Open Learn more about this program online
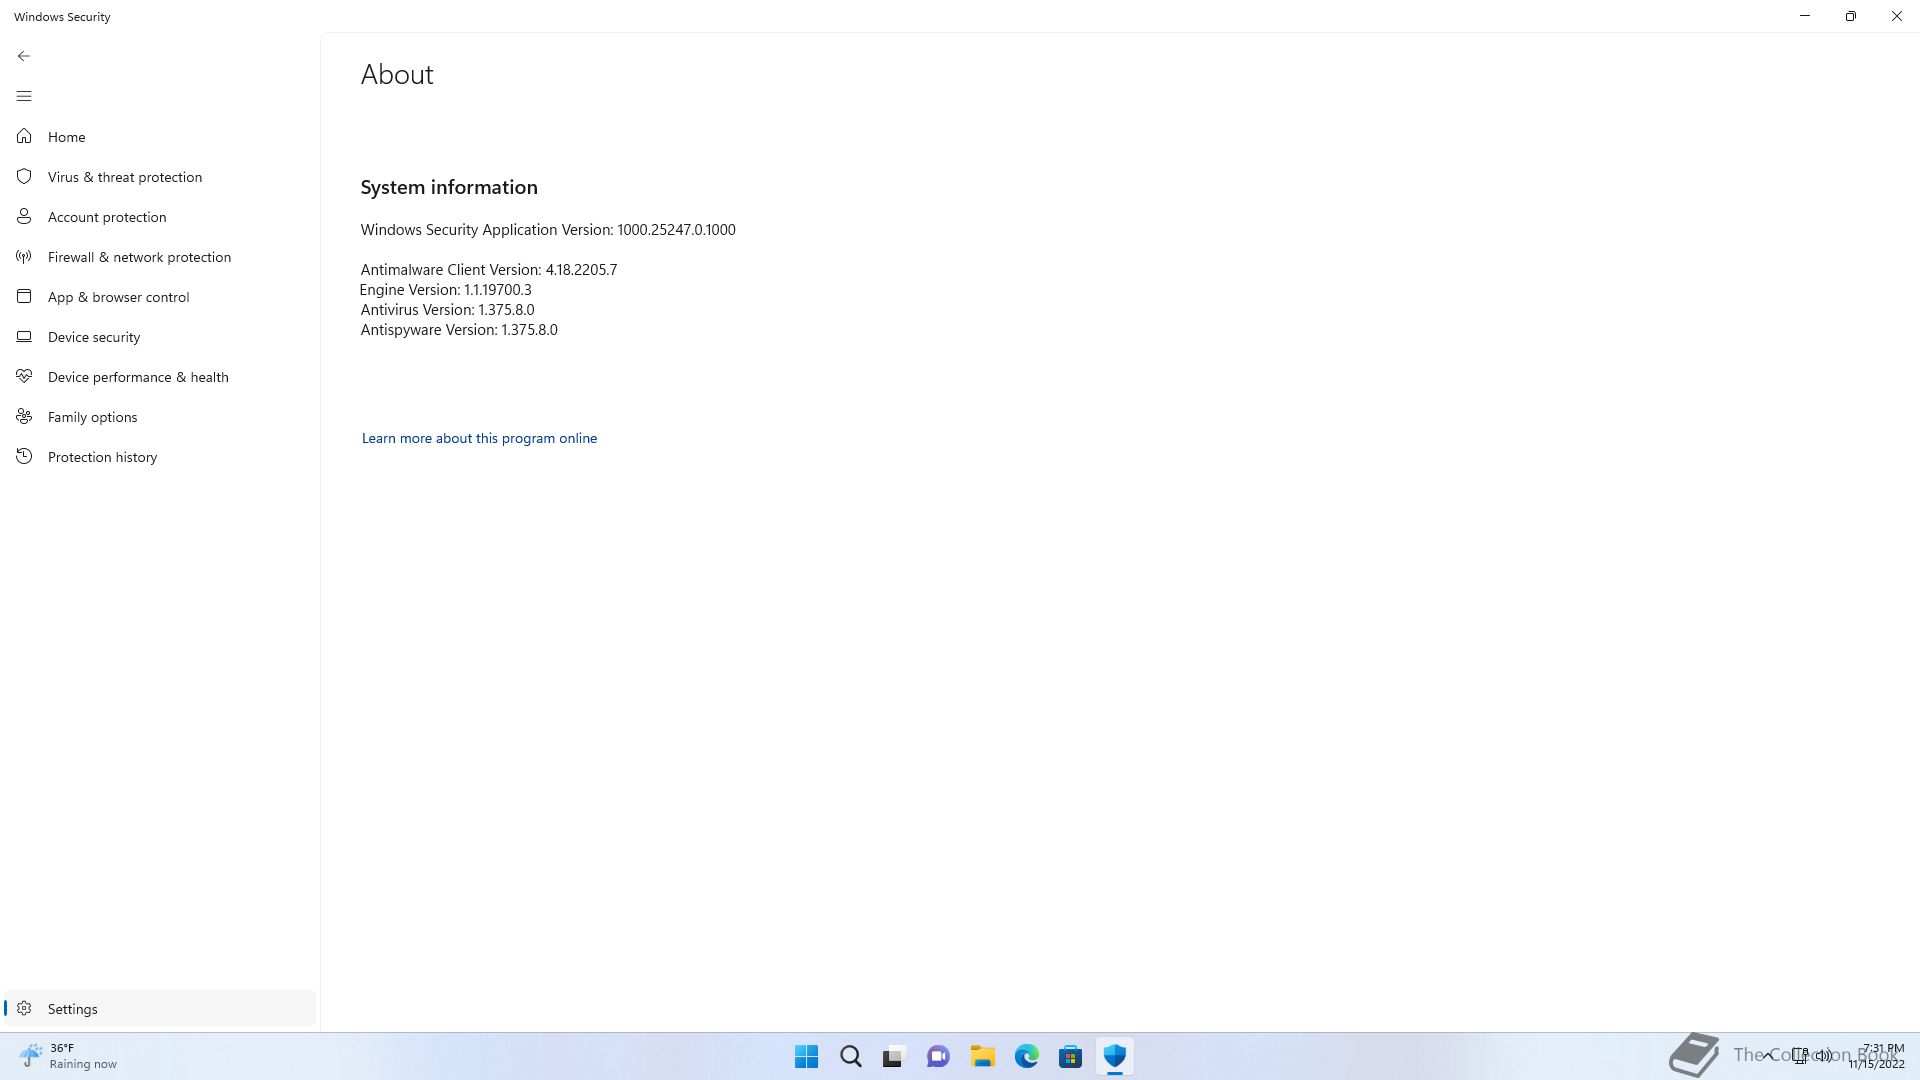Viewport: 1920px width, 1080px height. [x=479, y=438]
